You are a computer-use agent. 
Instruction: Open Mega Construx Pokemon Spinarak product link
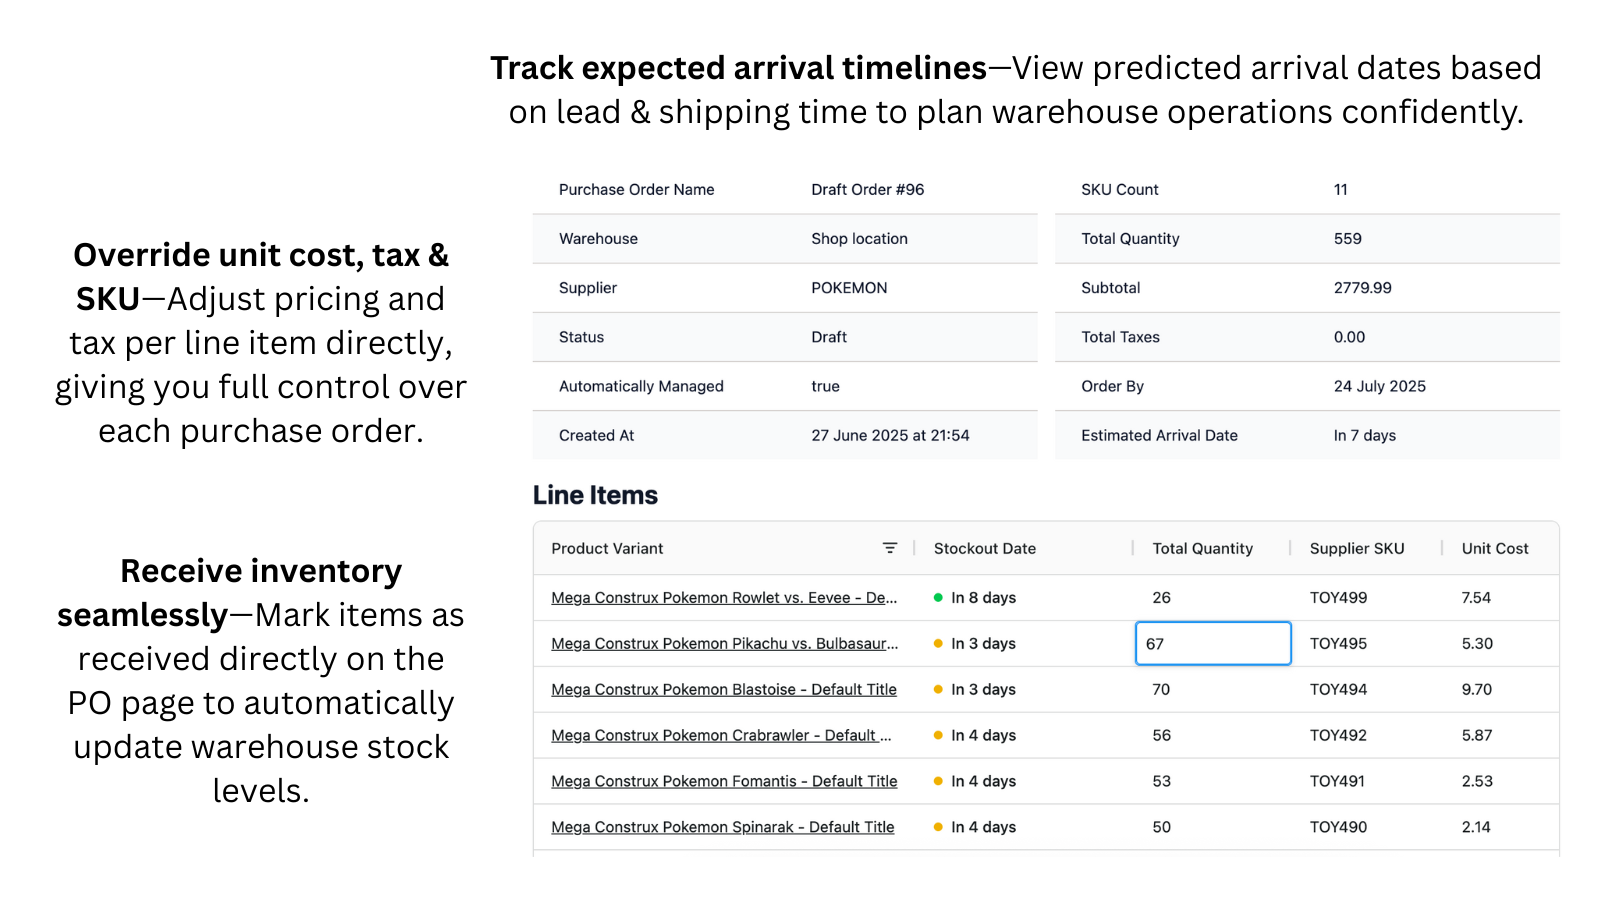[723, 828]
